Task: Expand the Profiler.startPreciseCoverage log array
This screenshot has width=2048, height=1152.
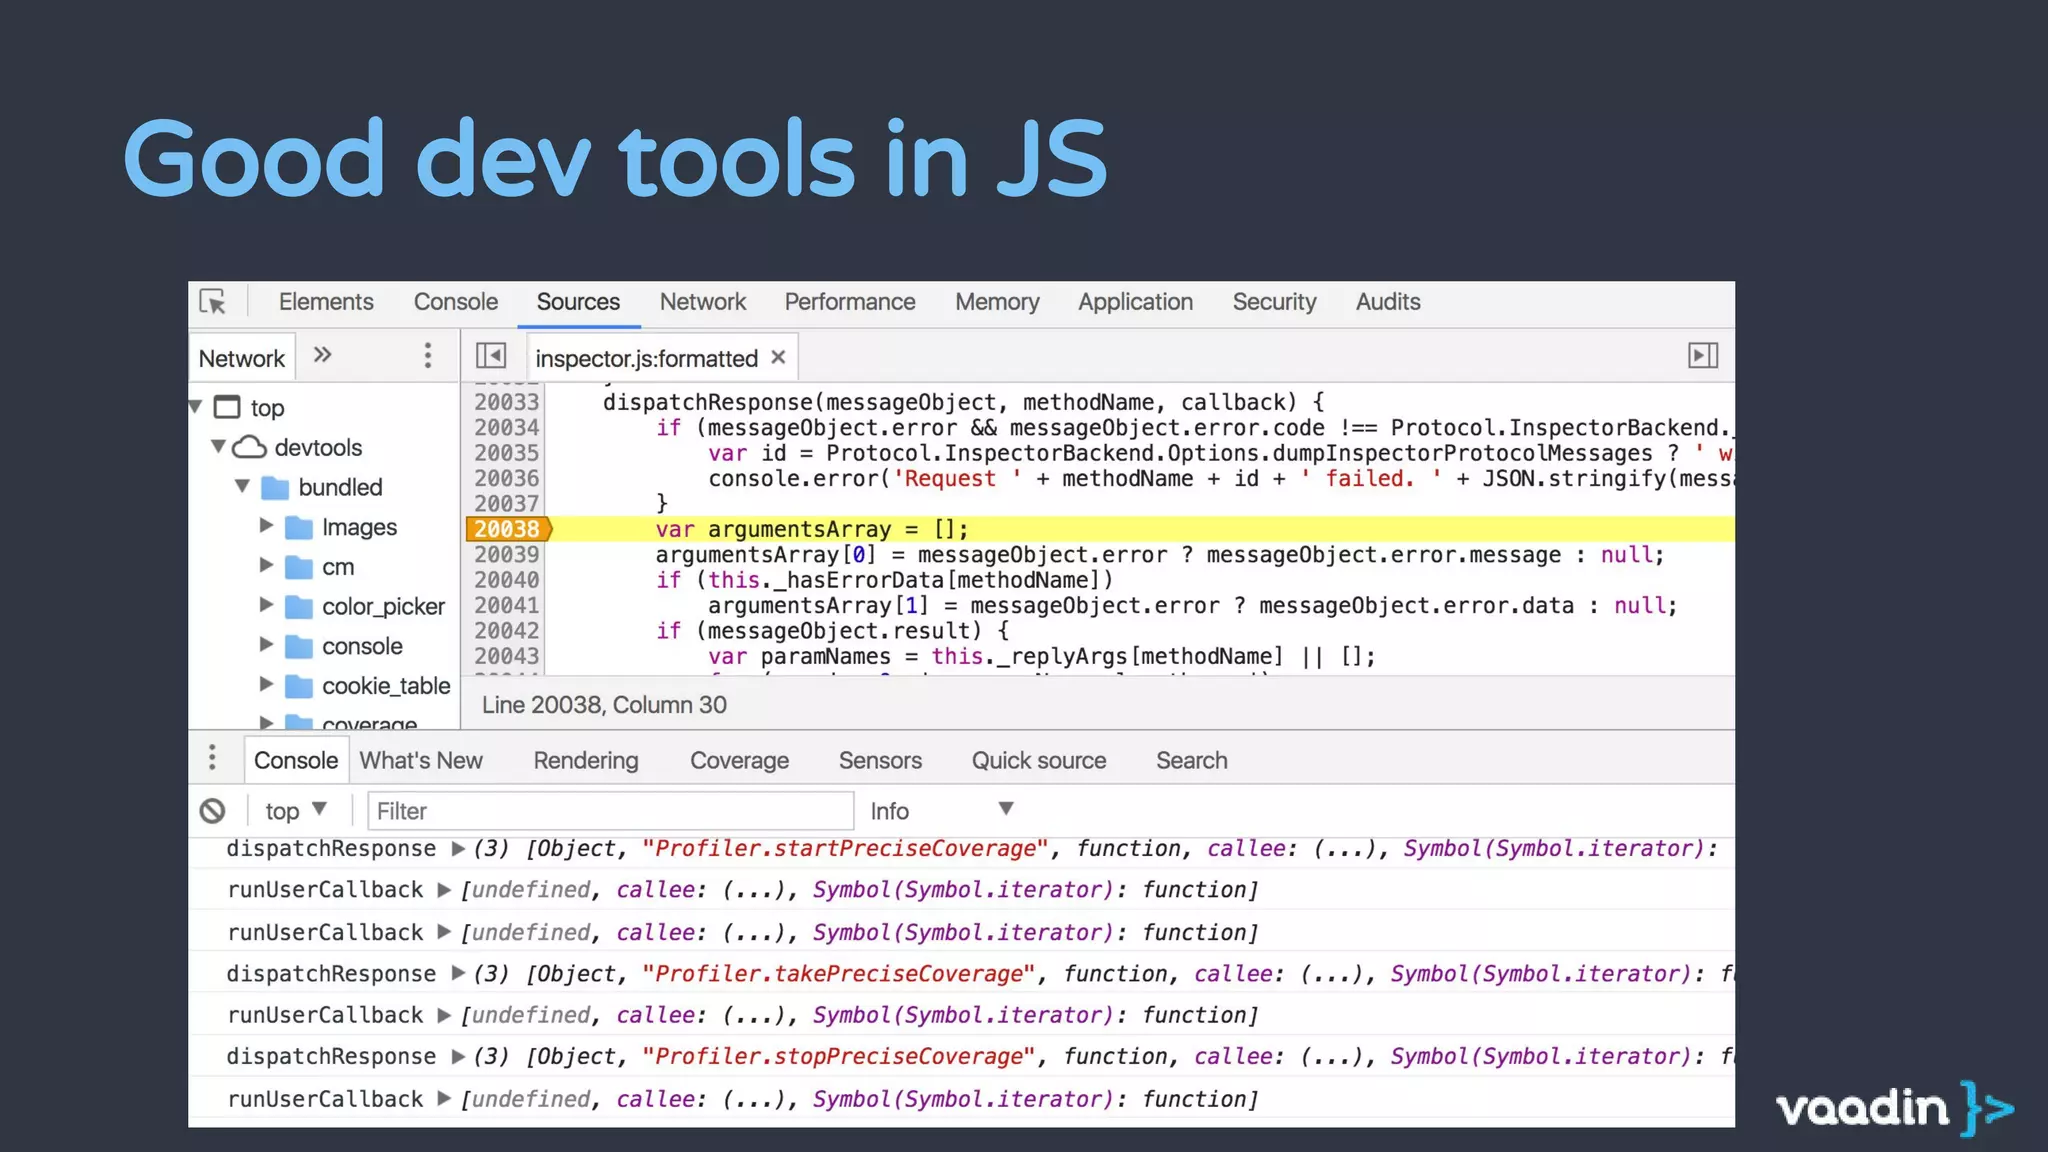Action: click(x=458, y=849)
